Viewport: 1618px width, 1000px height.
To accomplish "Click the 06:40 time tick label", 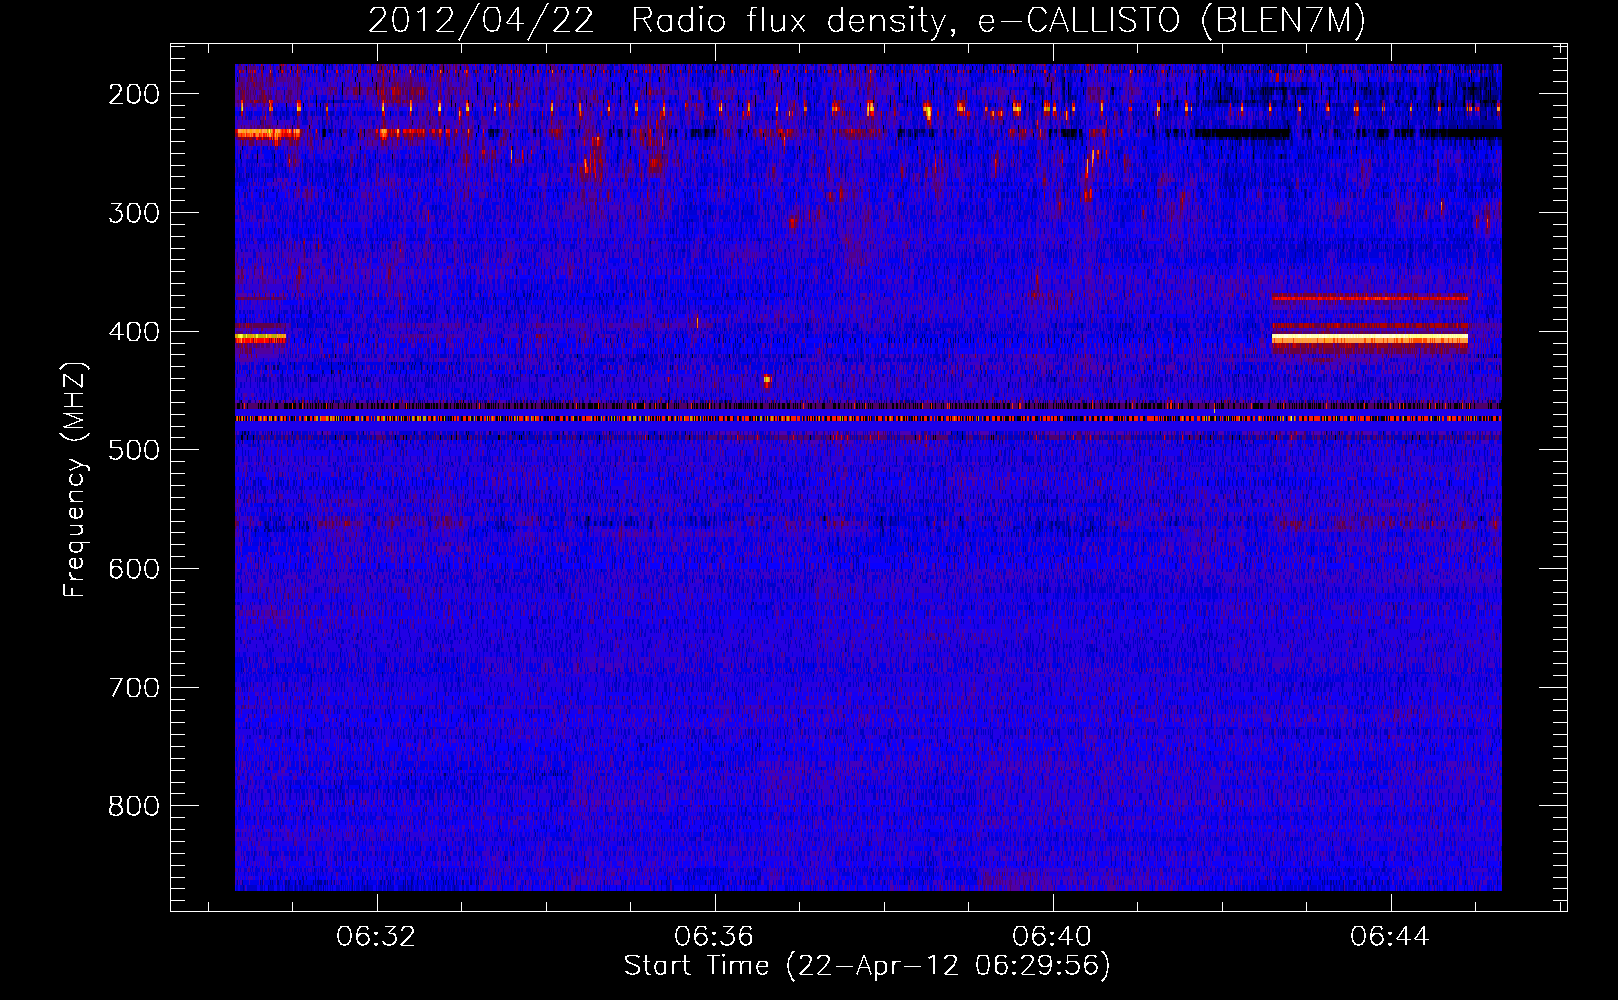I will (1052, 937).
